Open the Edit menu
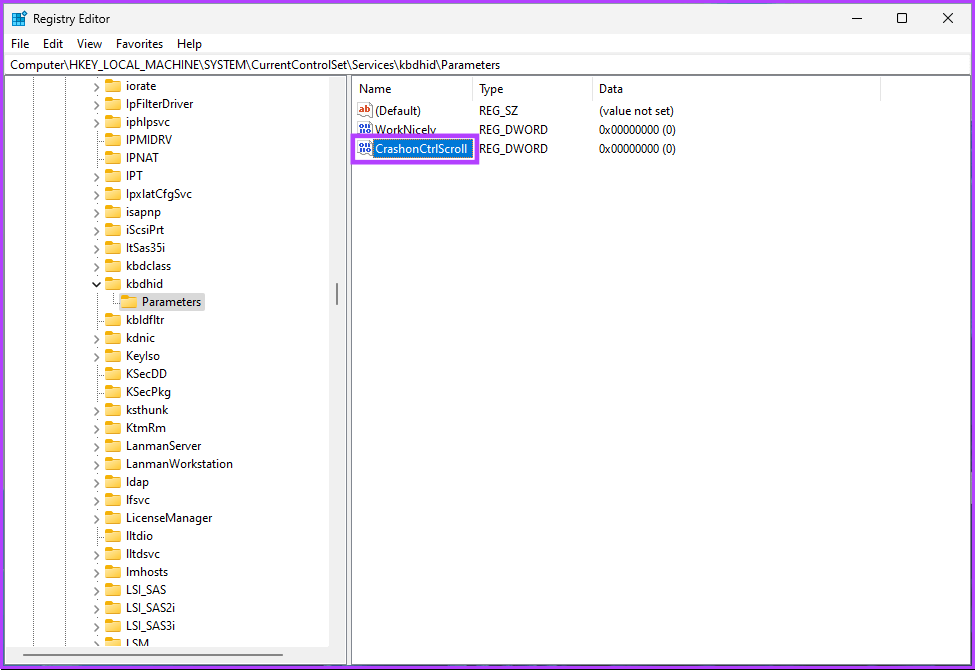Image resolution: width=975 pixels, height=670 pixels. (53, 44)
